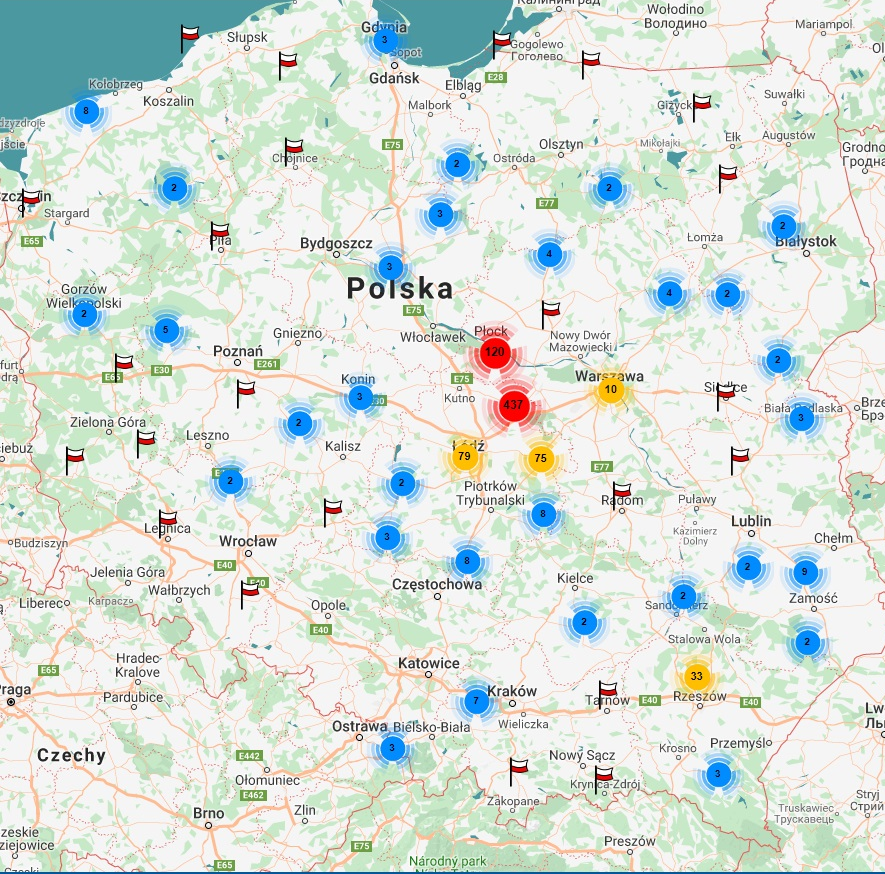Click the red 120 cluster near Płock
885x874 pixels.
tap(494, 353)
